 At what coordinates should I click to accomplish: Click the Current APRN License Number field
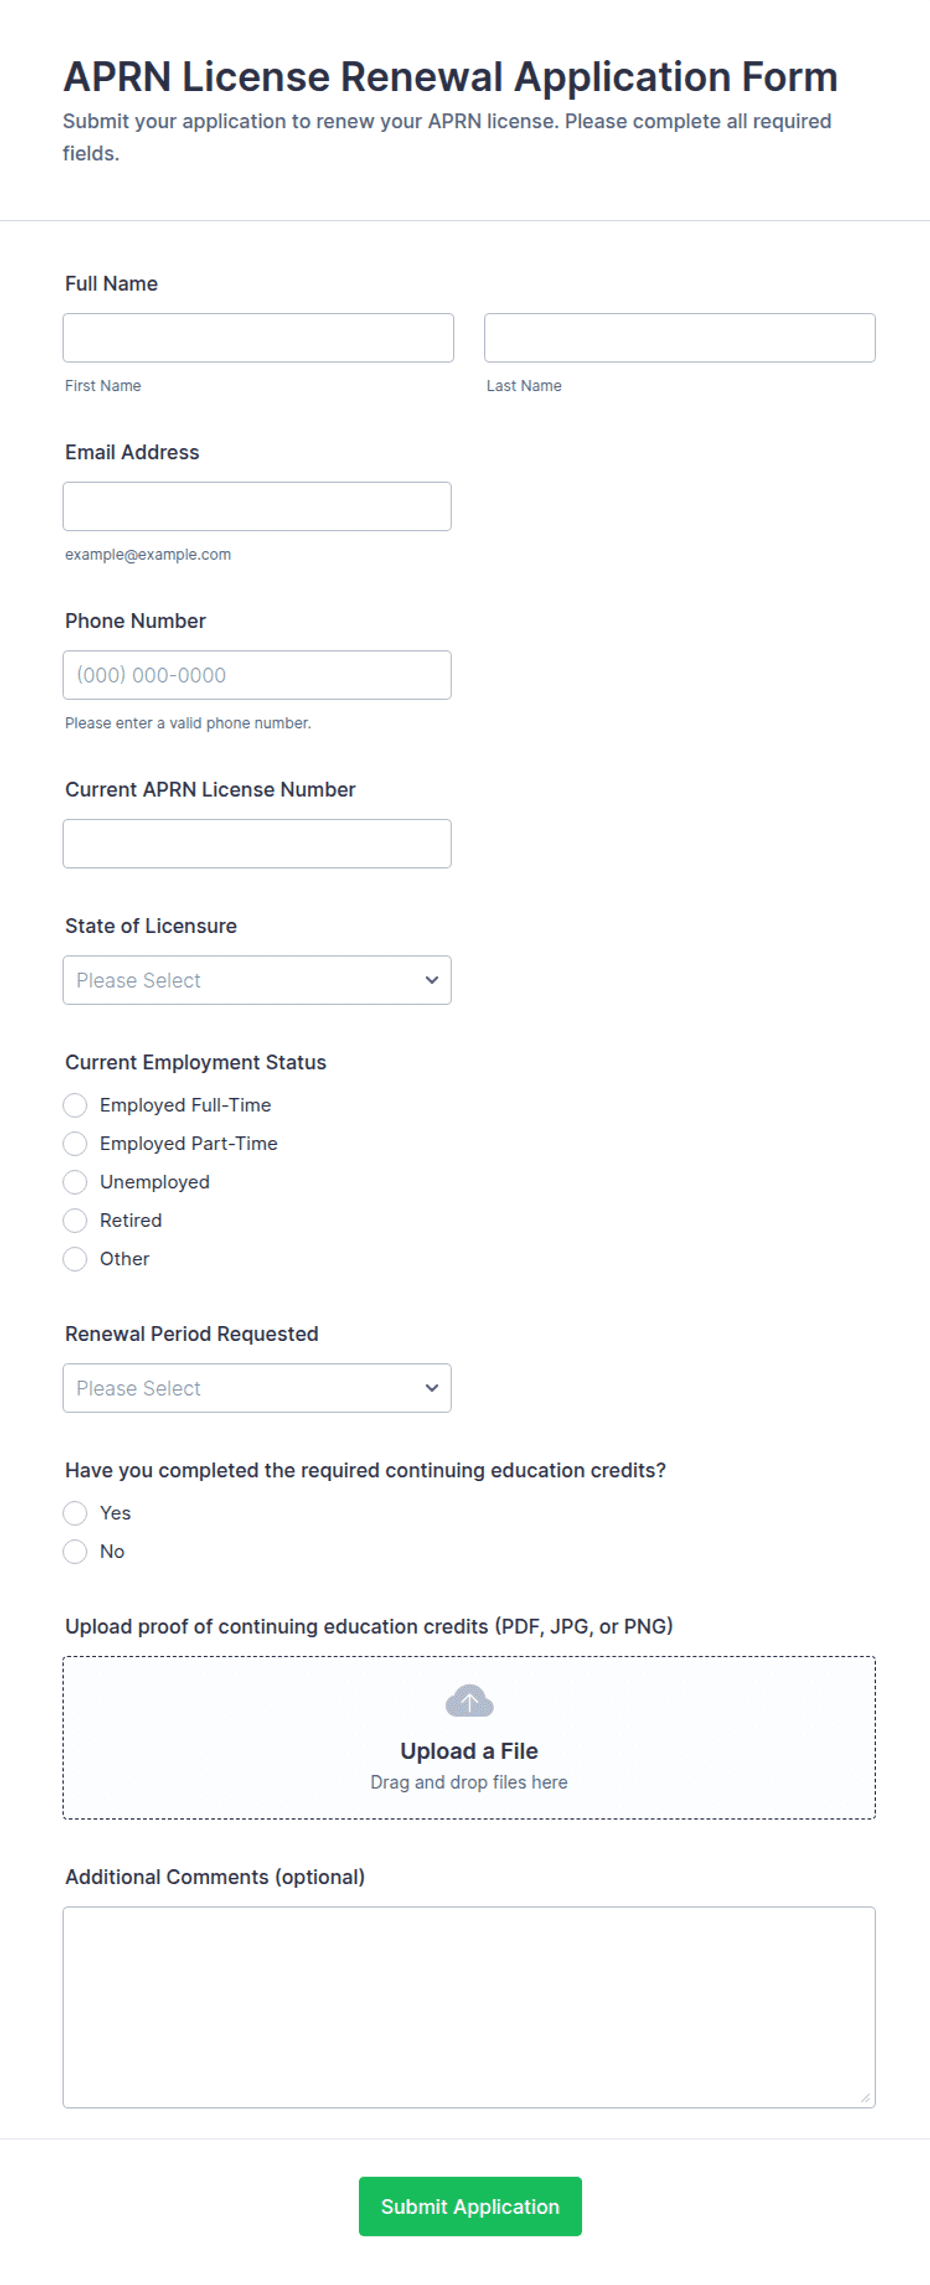(x=257, y=844)
